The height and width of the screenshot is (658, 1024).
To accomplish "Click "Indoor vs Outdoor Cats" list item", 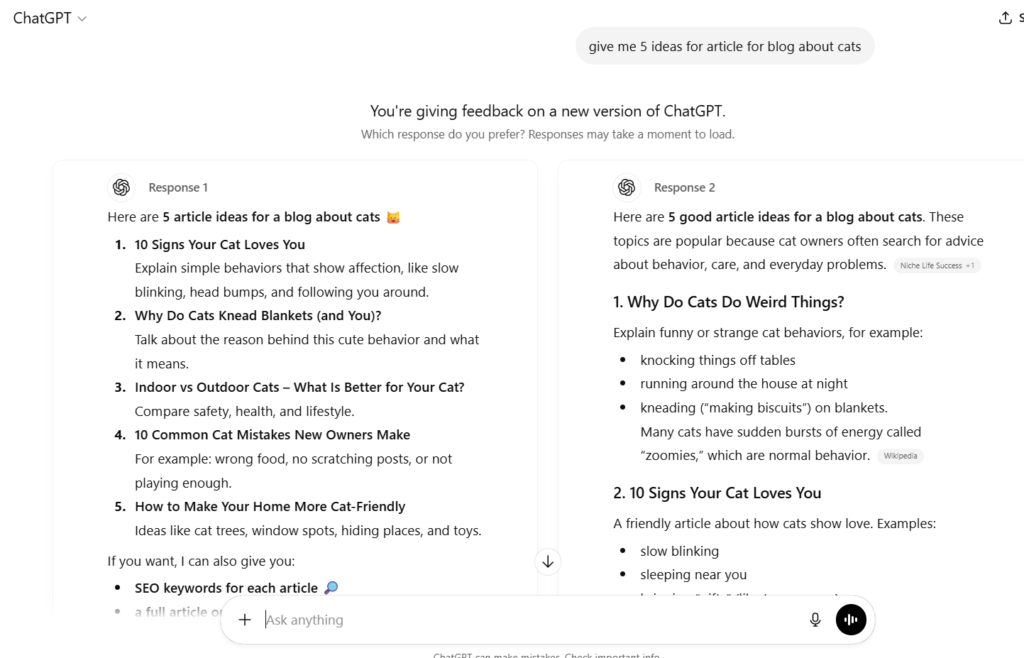I will coord(299,387).
